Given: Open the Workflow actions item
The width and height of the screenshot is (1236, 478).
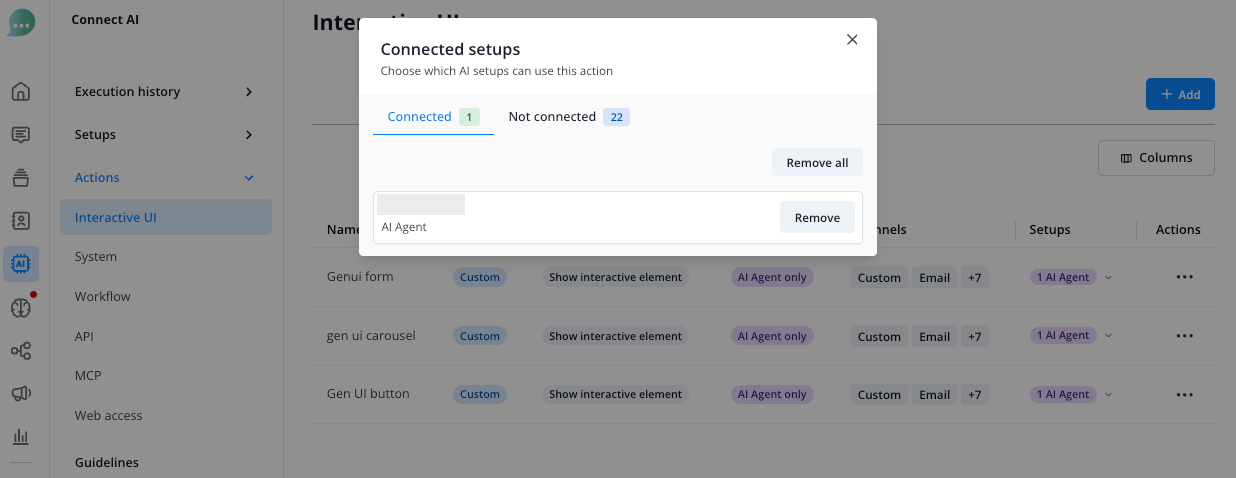Looking at the screenshot, I should (103, 297).
